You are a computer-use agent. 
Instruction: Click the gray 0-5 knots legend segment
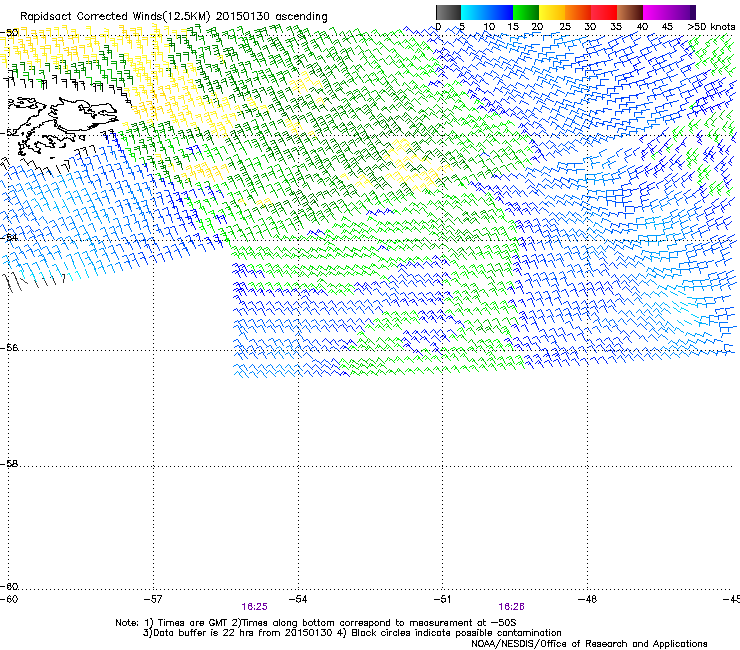coord(448,12)
